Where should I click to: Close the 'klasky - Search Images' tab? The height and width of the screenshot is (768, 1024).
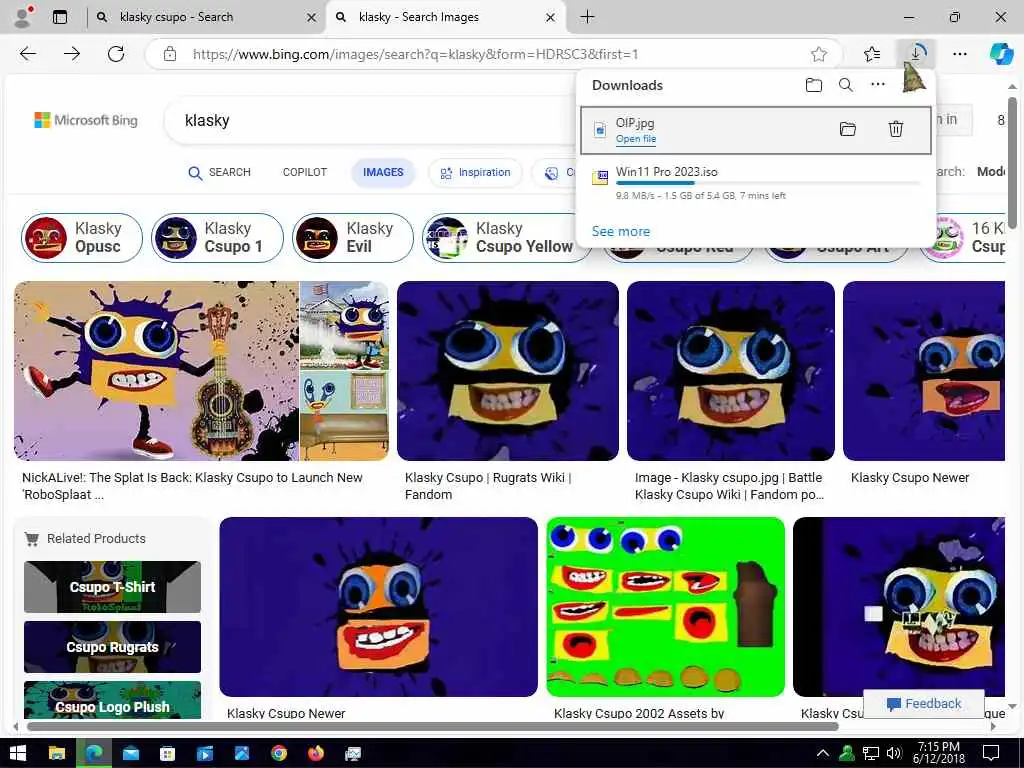point(551,18)
